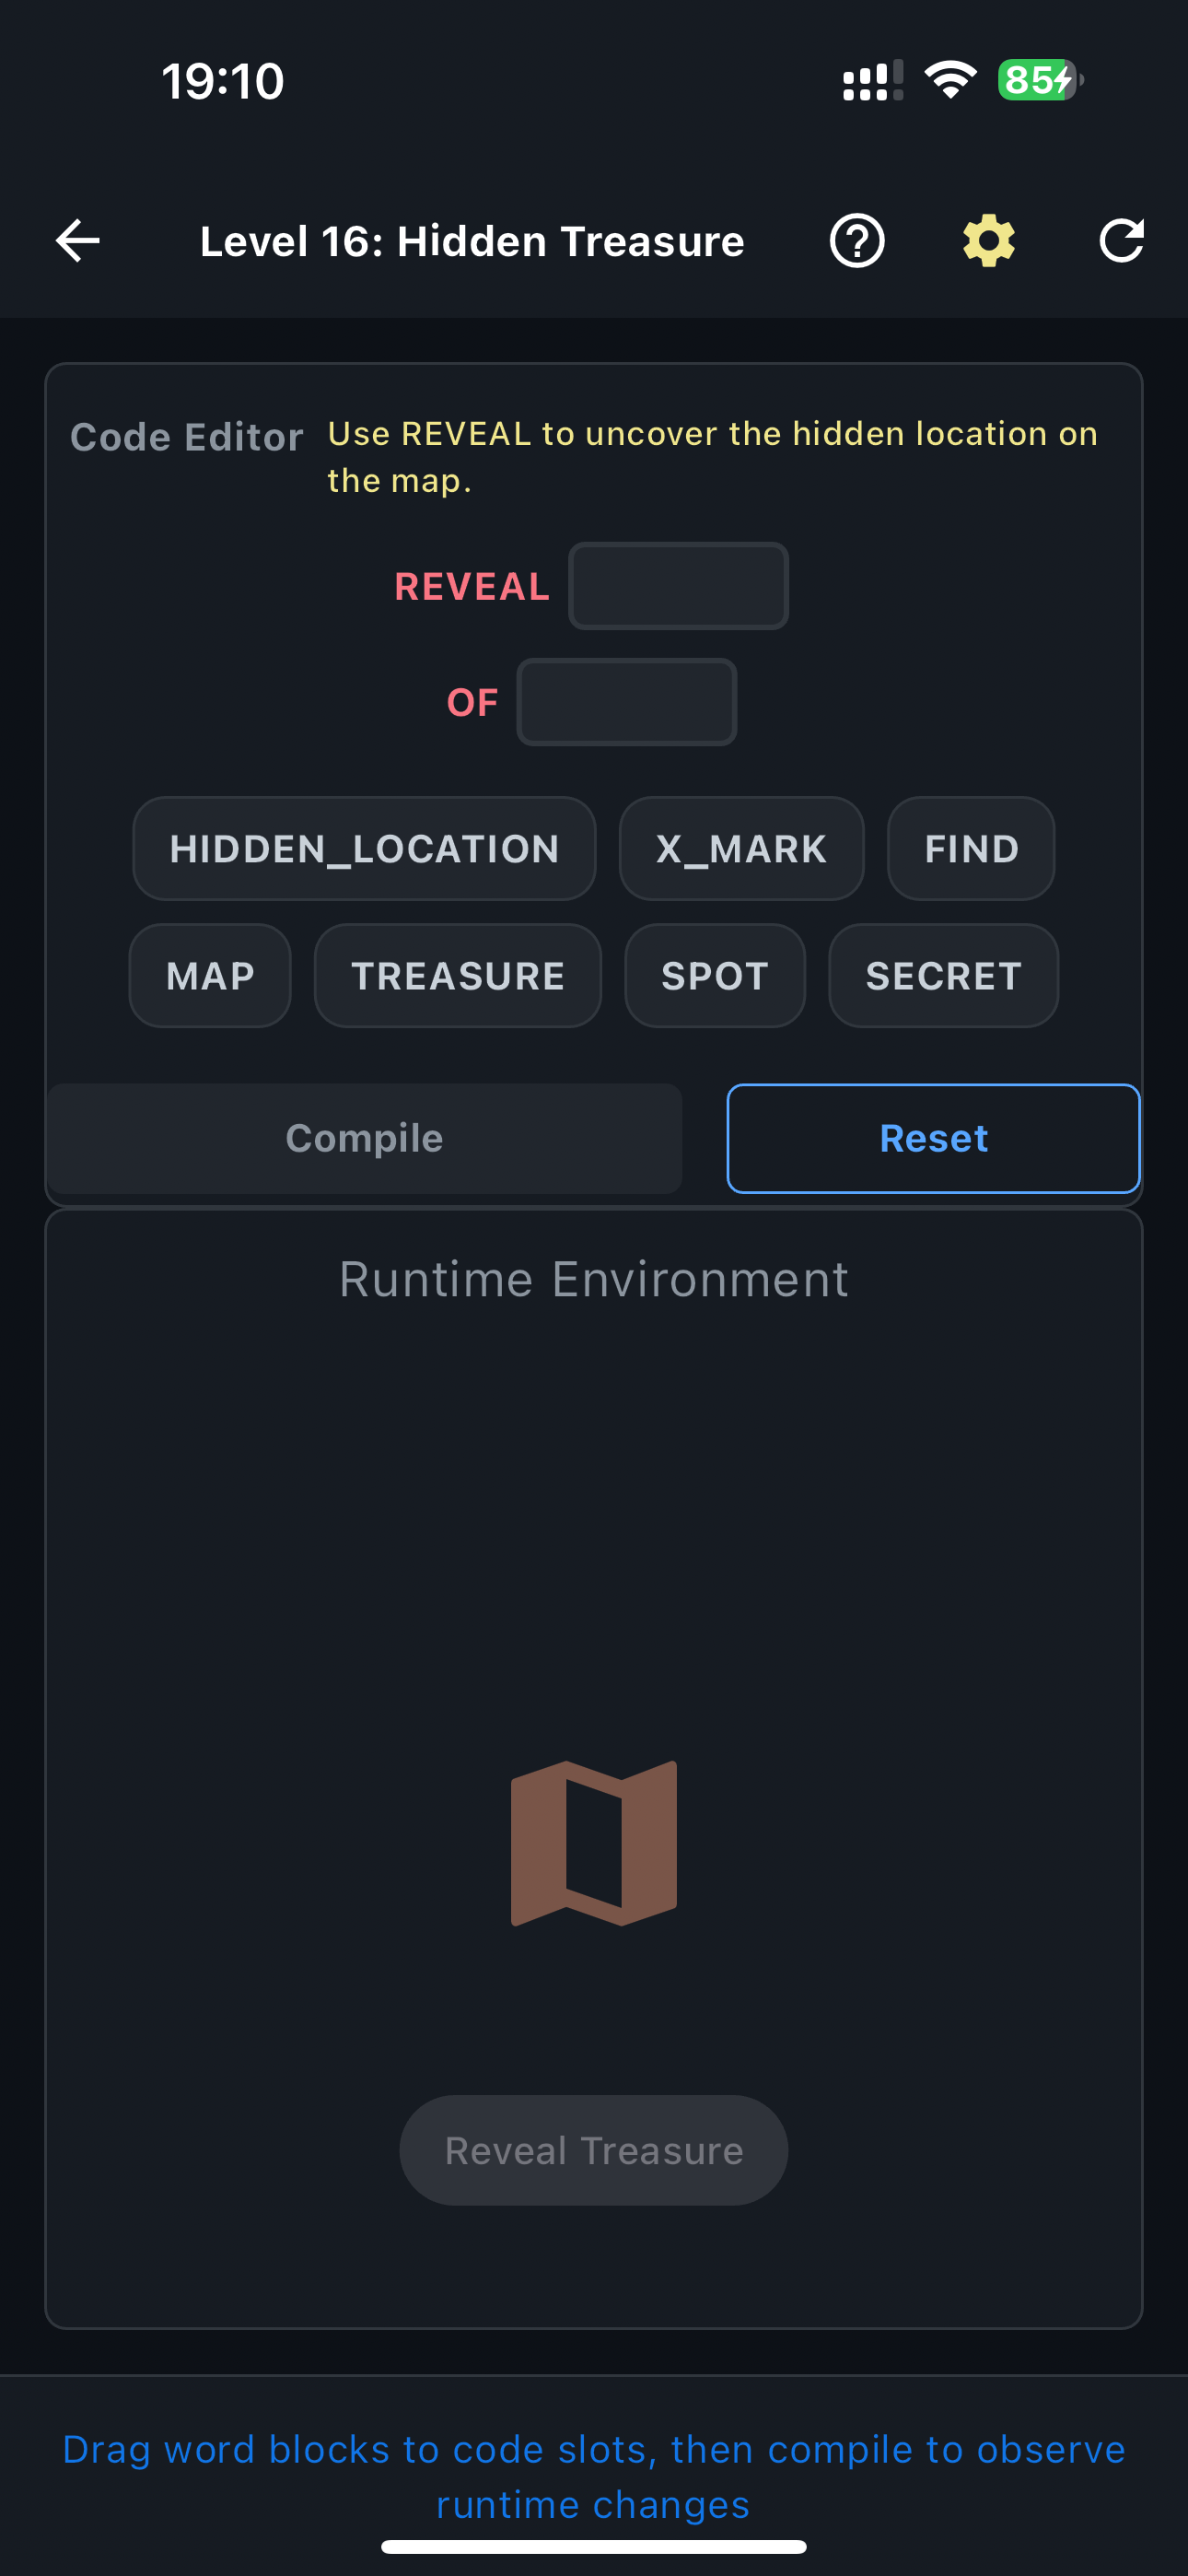Choose the MAP word block
Image resolution: width=1188 pixels, height=2576 pixels.
210,976
